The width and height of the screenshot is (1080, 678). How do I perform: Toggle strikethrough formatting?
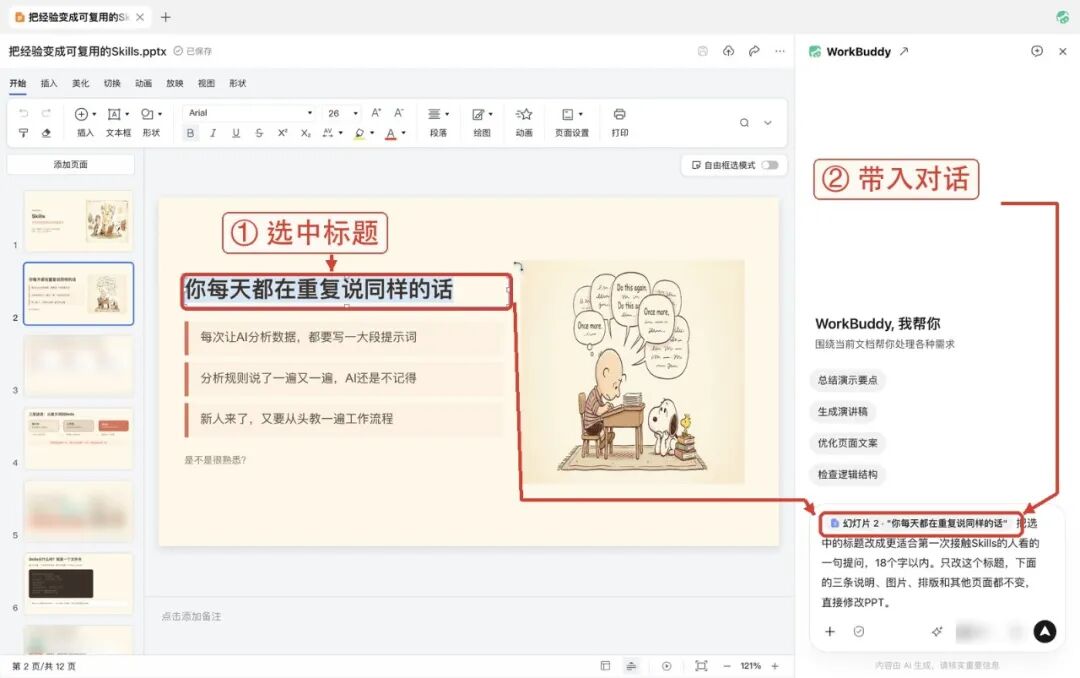[x=259, y=133]
